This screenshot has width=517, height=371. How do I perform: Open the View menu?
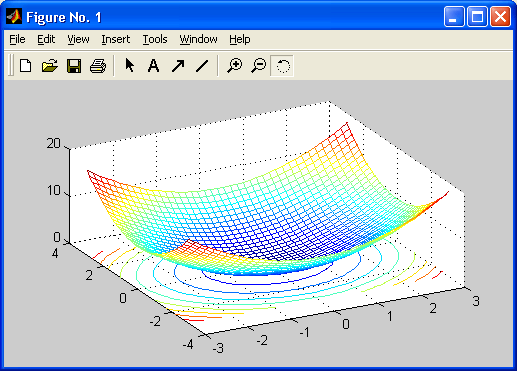click(78, 39)
